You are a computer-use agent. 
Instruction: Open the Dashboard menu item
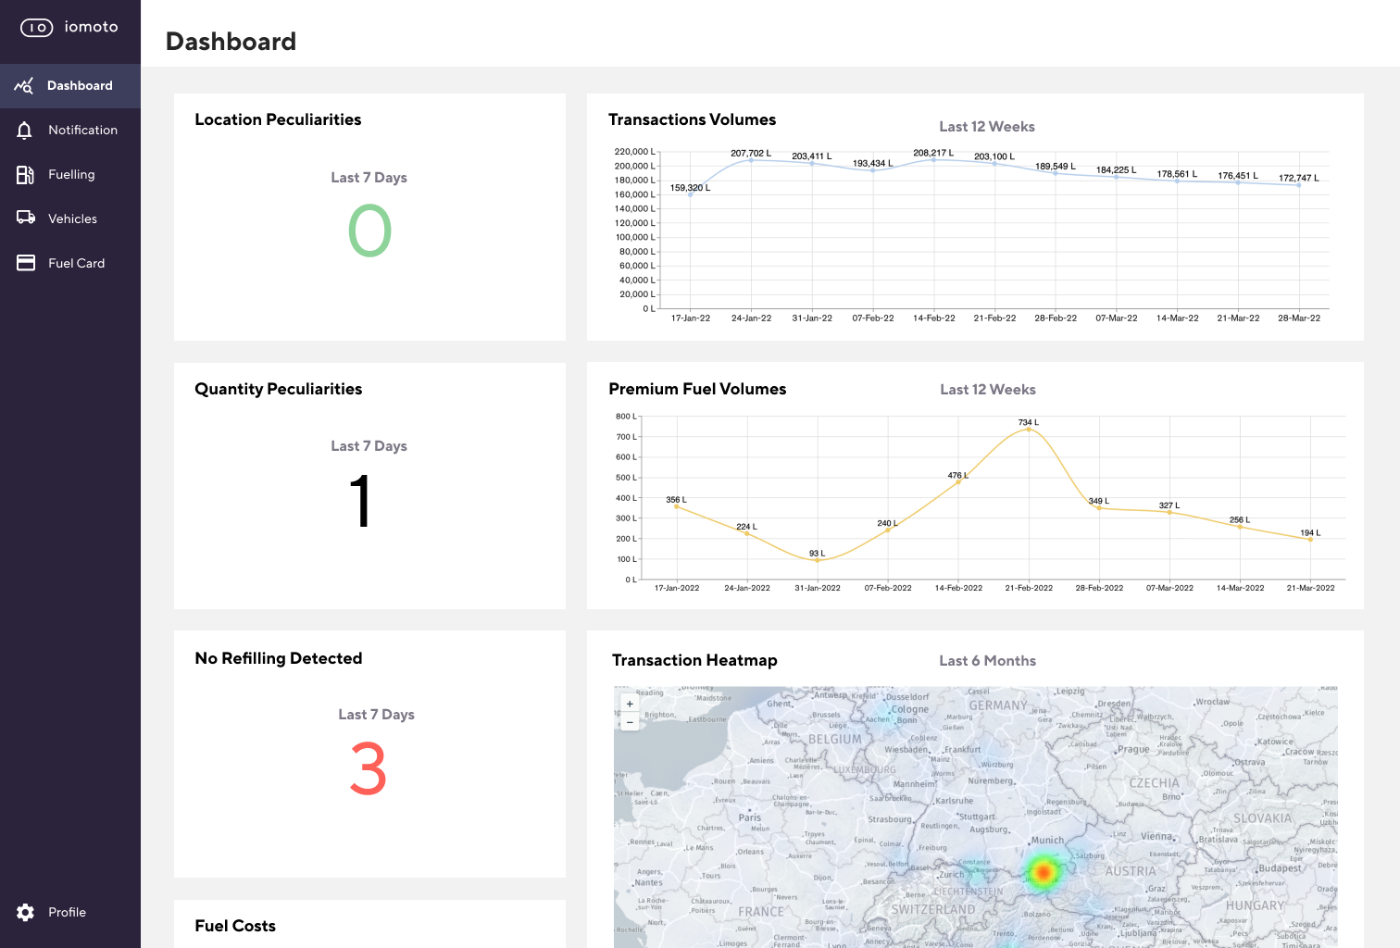70,86
